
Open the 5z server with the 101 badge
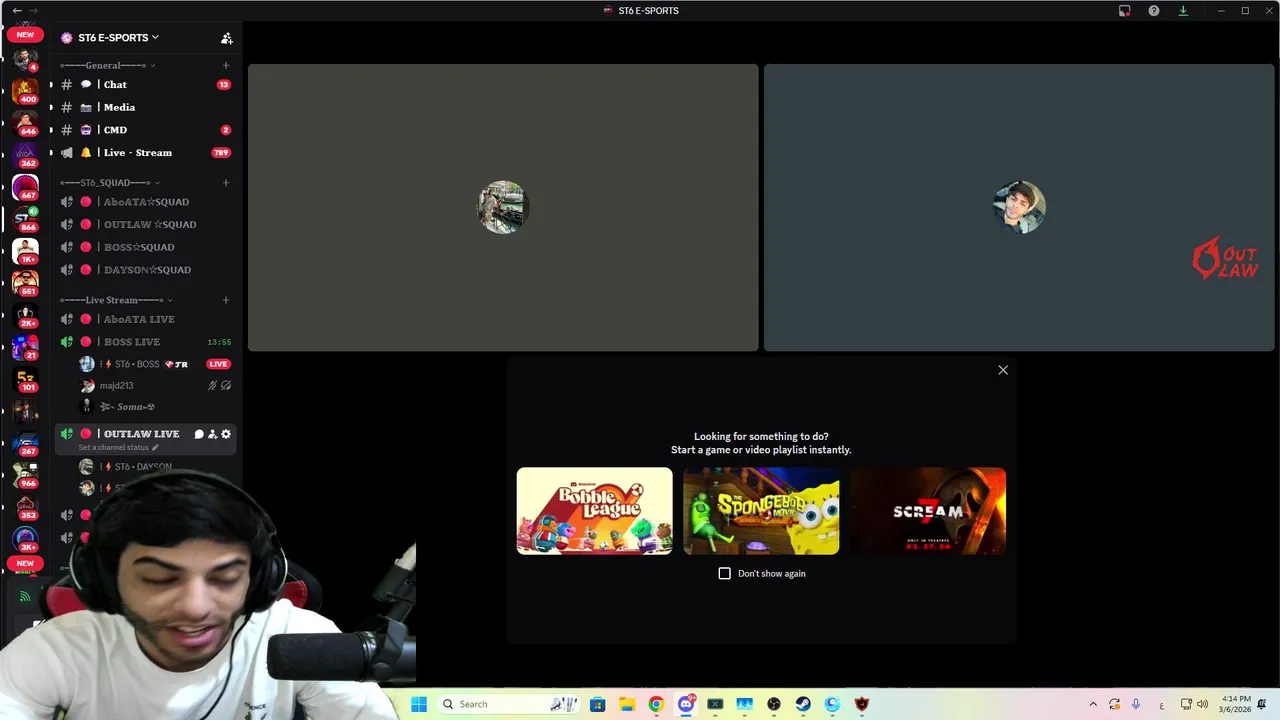point(25,379)
